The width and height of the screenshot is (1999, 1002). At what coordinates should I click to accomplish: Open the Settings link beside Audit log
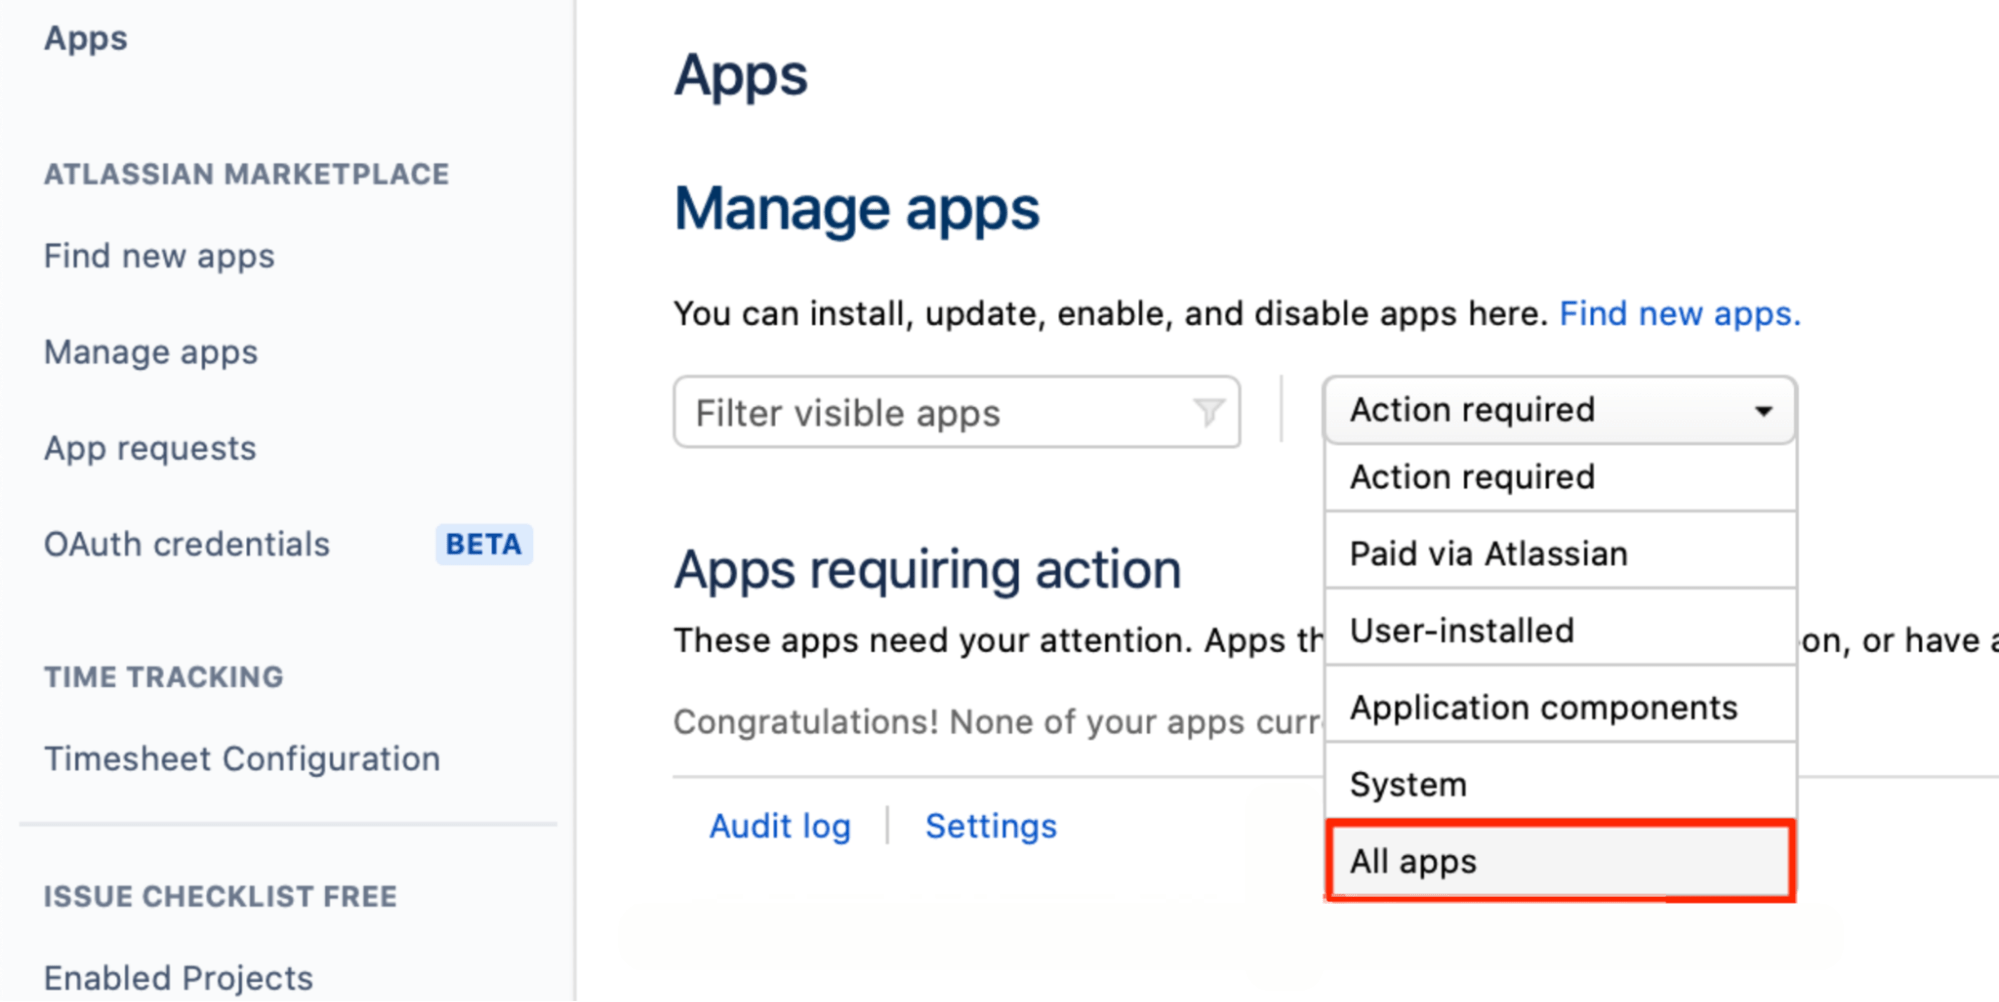coord(991,826)
